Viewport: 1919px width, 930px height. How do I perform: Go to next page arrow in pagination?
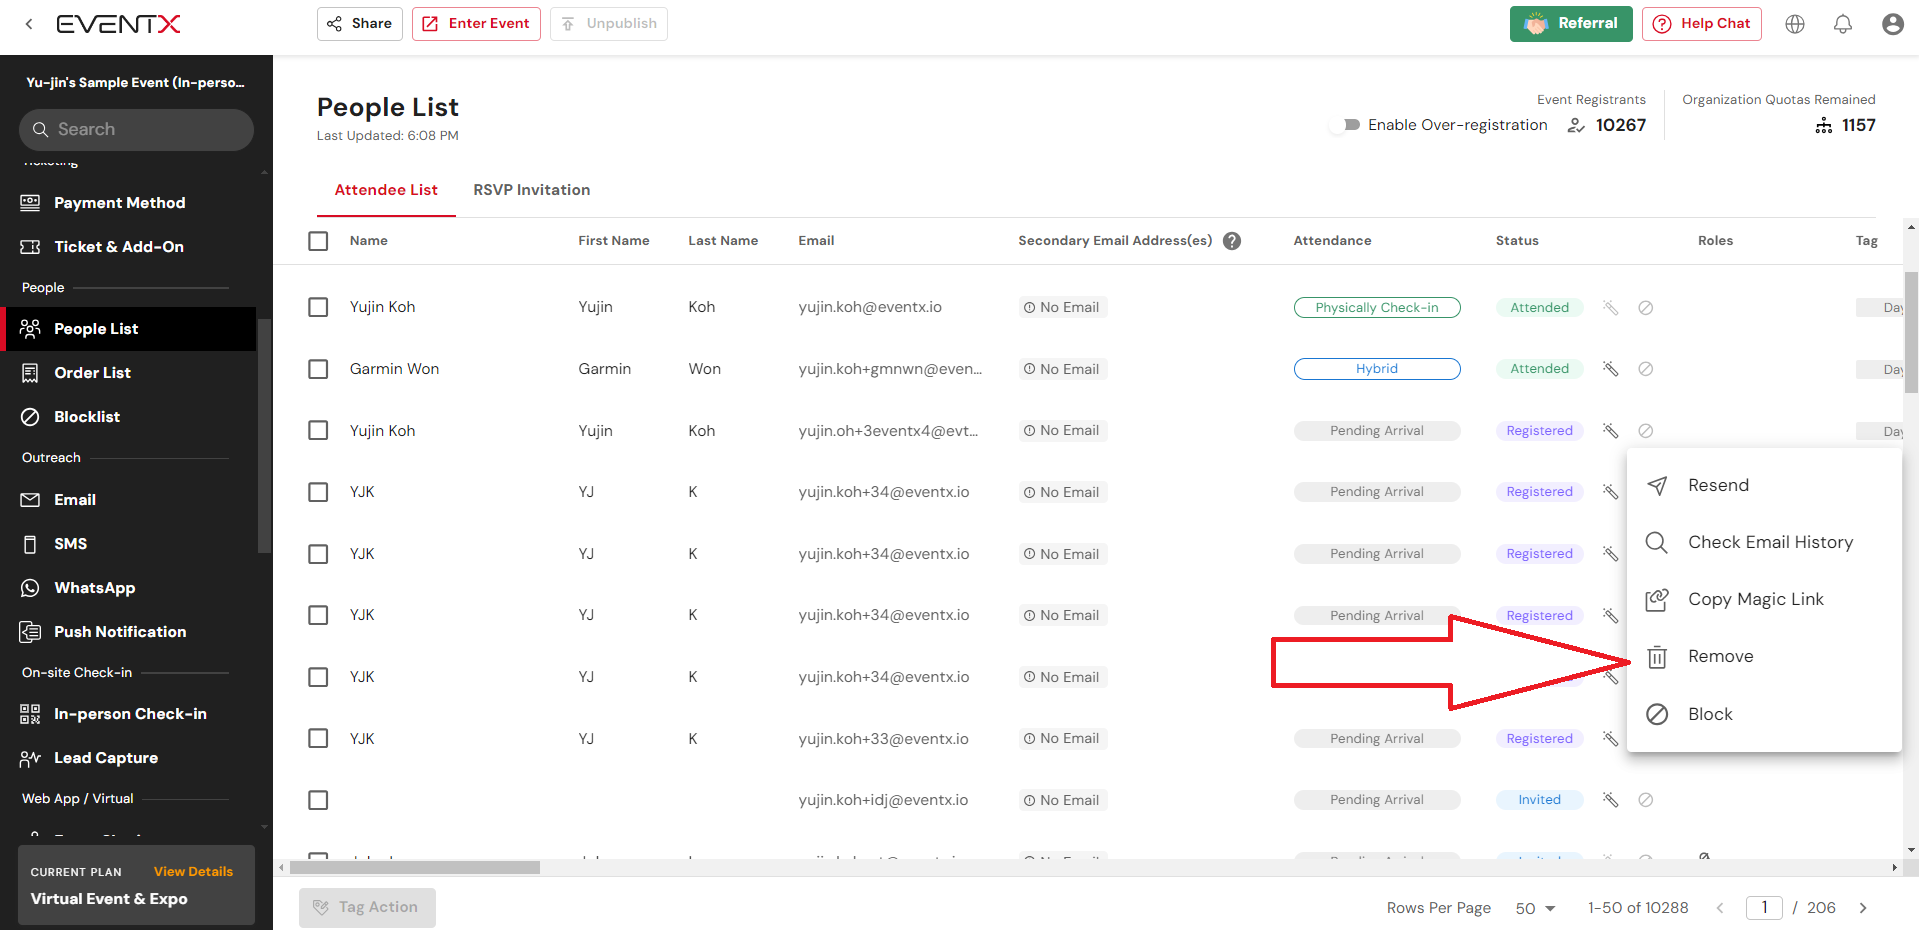1863,908
